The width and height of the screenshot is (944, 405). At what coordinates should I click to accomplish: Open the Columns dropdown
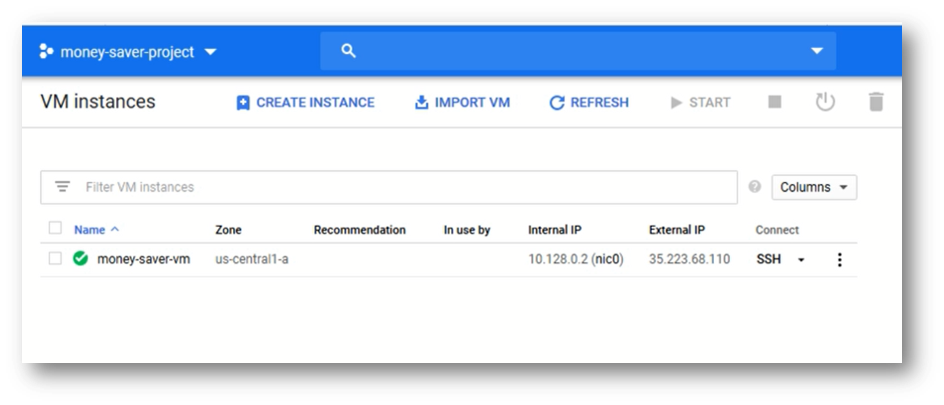814,187
